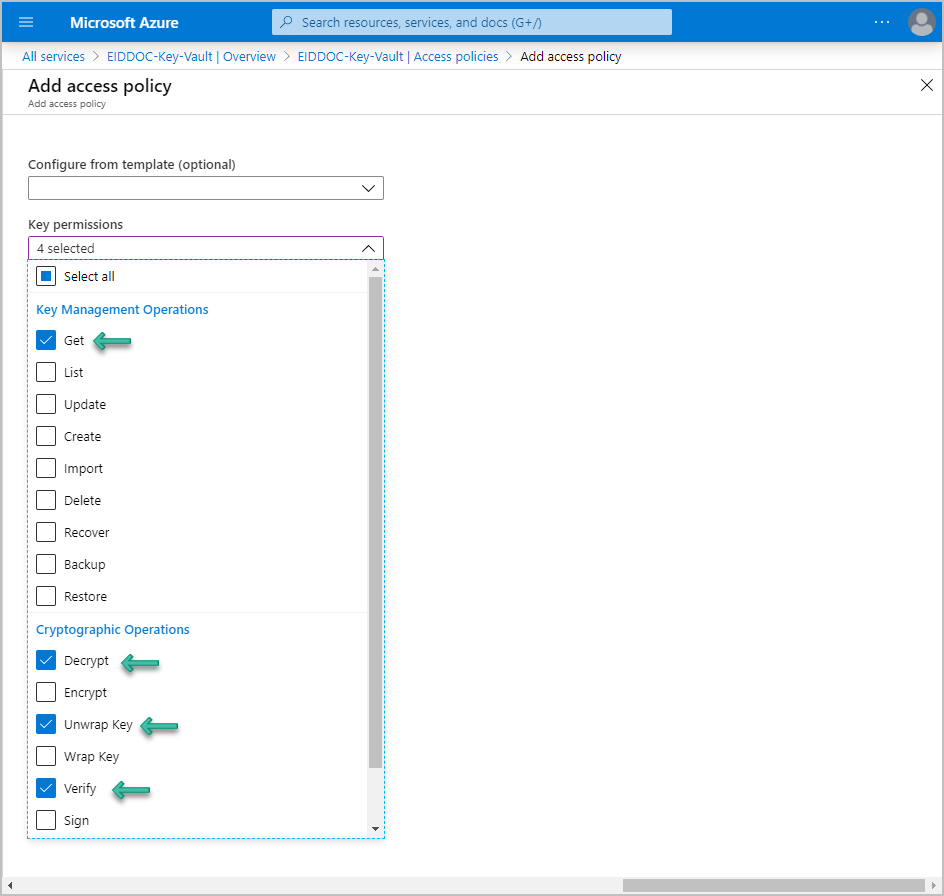Navigate to EIDDOC-Key-Vault Access policies breadcrumb
Image resolution: width=944 pixels, height=896 pixels.
(398, 57)
